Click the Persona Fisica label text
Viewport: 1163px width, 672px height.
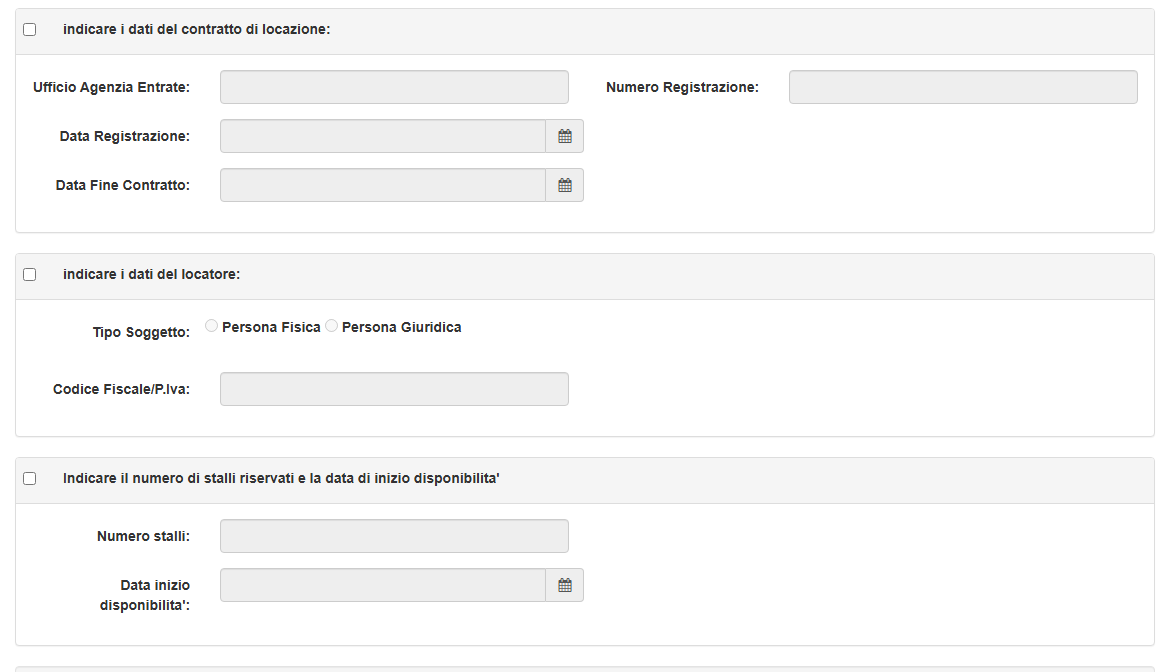coord(271,327)
